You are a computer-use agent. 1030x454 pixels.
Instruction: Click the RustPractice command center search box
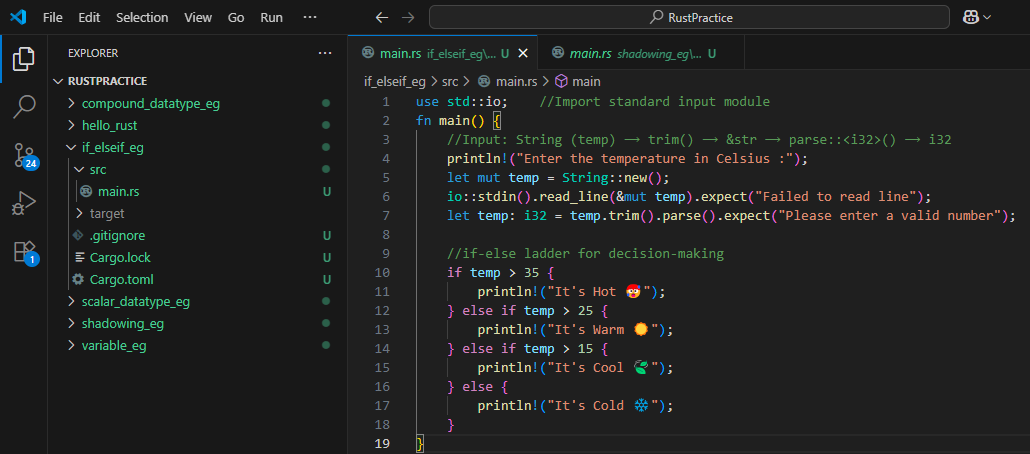point(690,18)
